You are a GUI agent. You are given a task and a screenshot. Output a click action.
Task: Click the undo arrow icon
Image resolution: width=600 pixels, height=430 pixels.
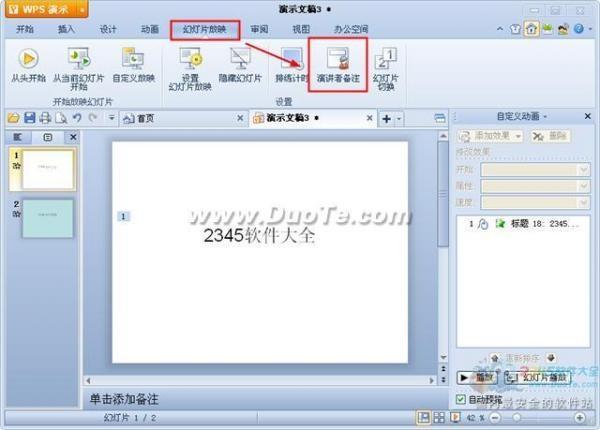click(77, 118)
